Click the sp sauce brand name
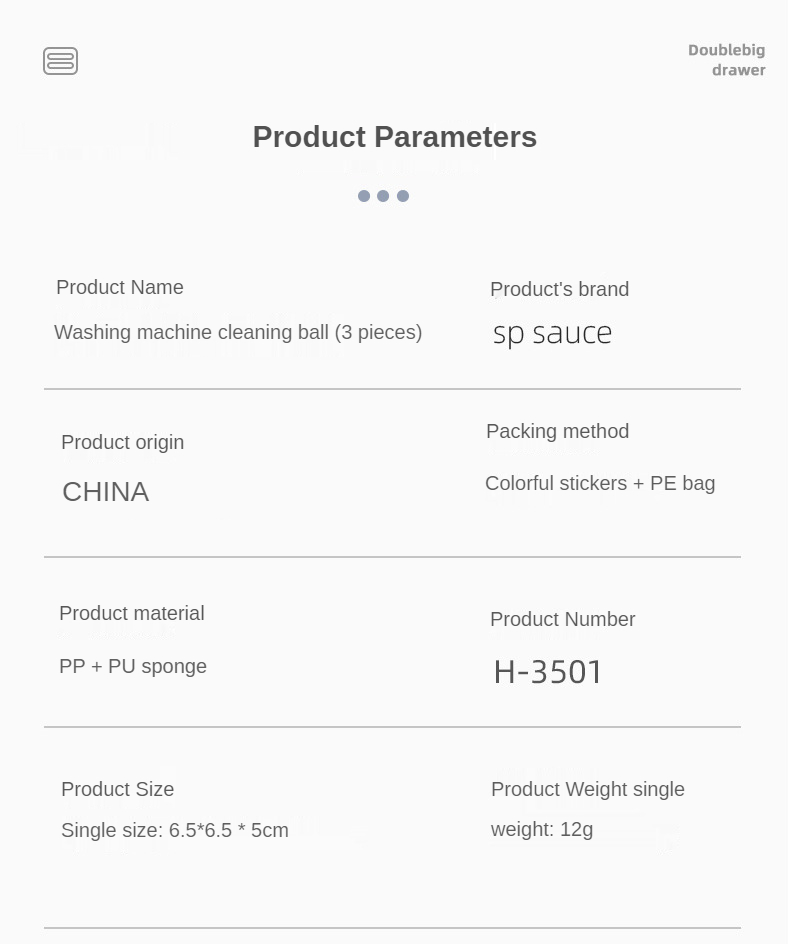 552,333
